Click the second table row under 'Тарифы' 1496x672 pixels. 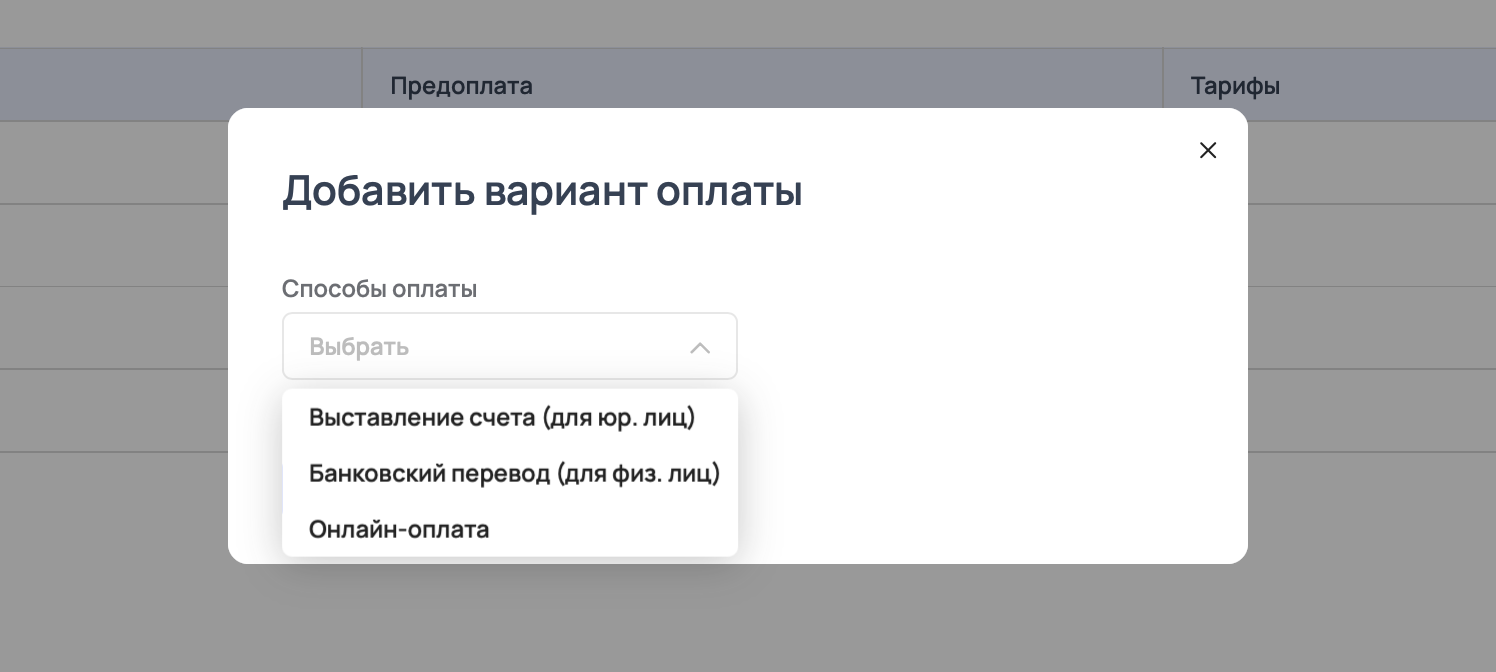(1370, 246)
